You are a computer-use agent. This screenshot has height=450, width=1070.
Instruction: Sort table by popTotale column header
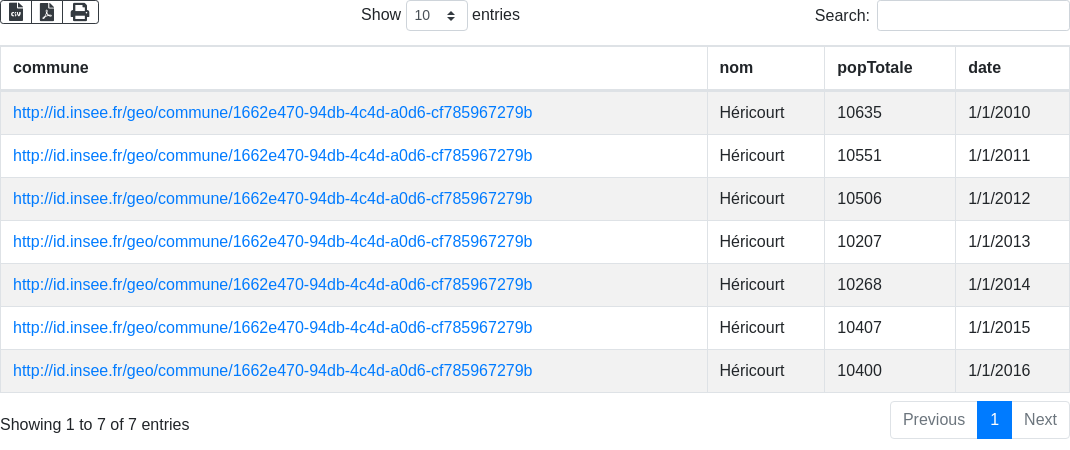click(890, 68)
